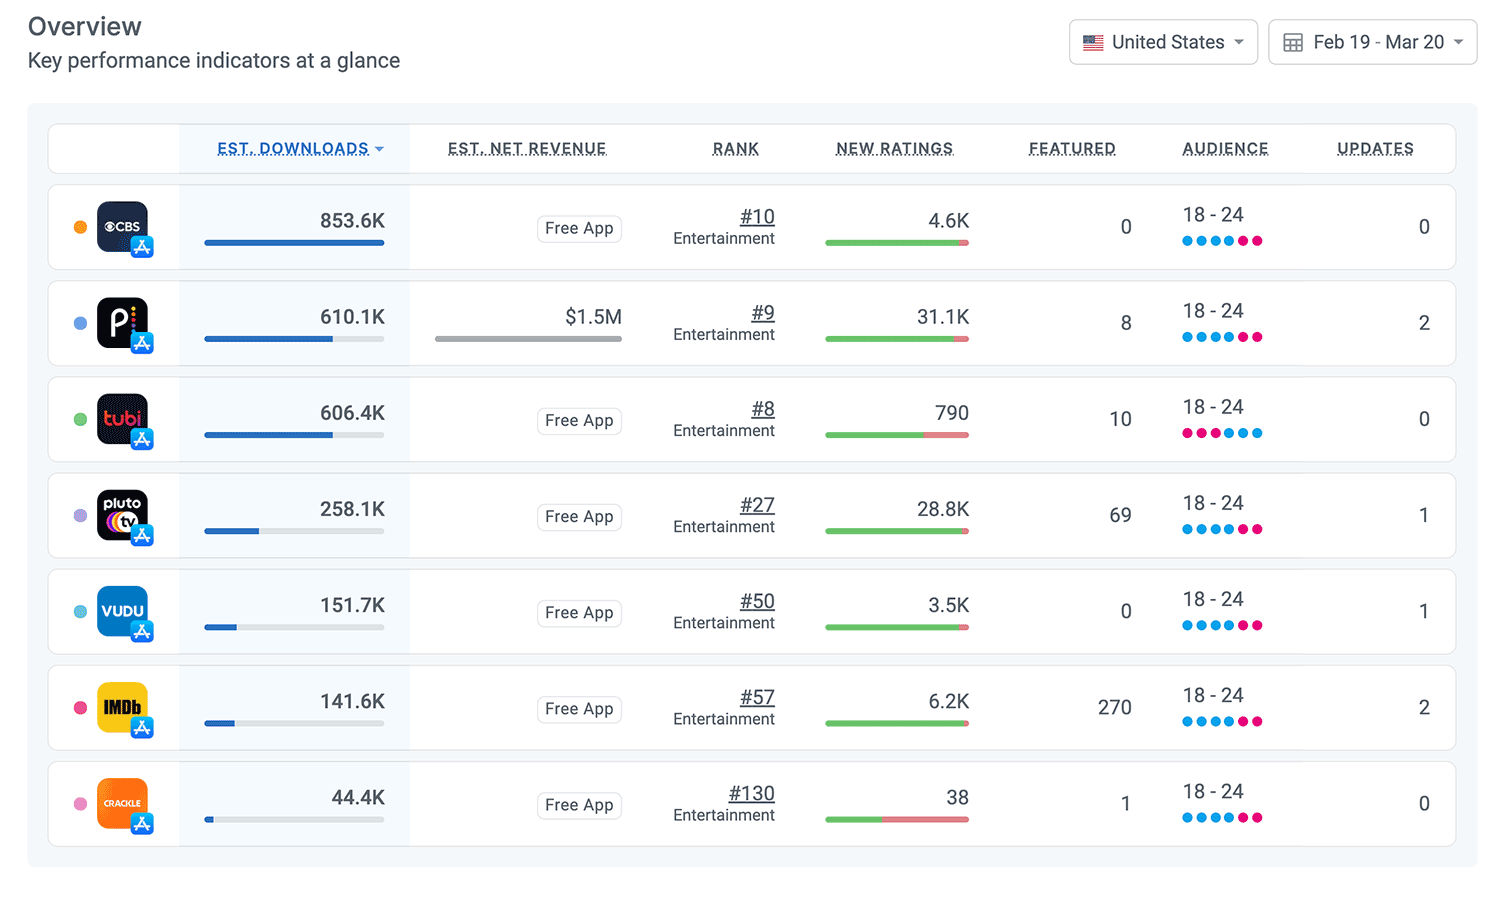This screenshot has width=1500, height=898.
Task: Click the 151.7K downloads value
Action: [x=352, y=605]
